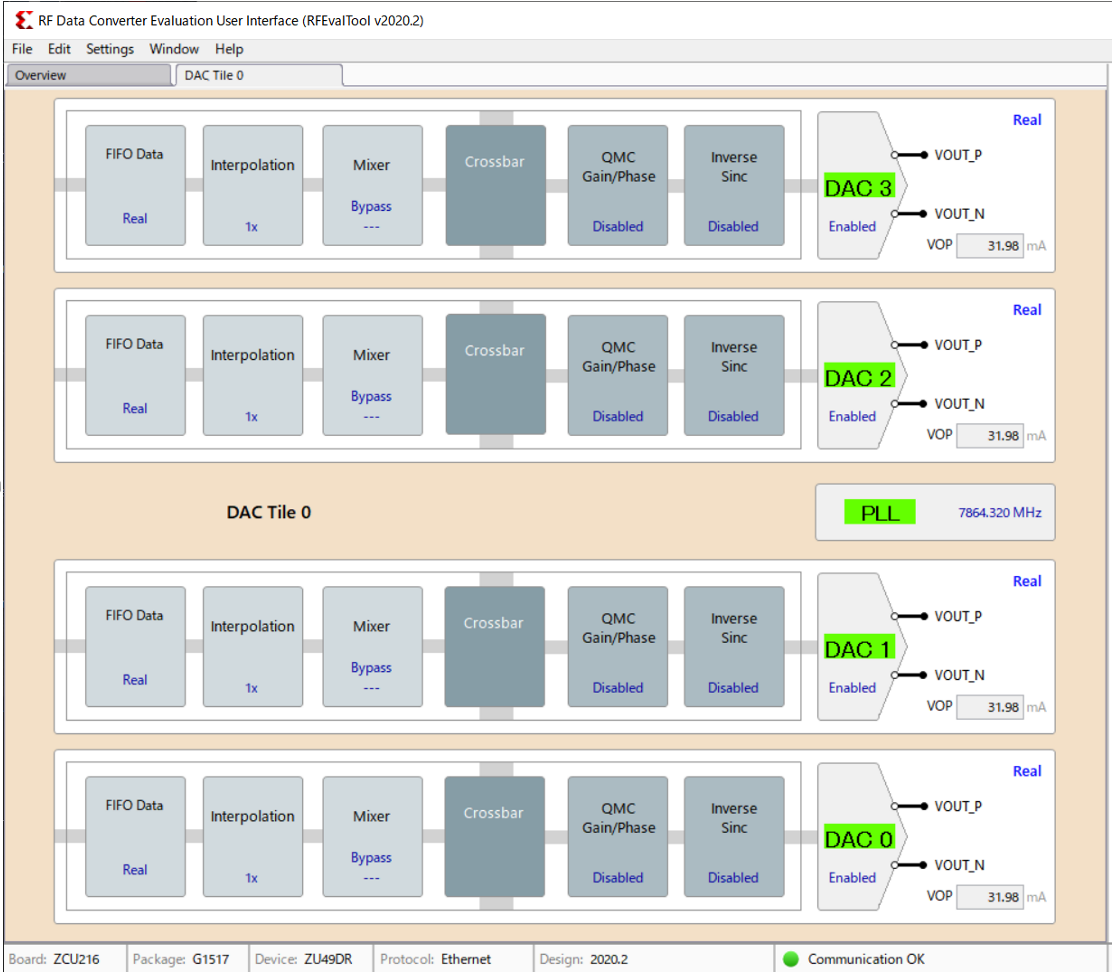
Task: Open Mixer block in DAC 1 row
Action: coord(372,647)
